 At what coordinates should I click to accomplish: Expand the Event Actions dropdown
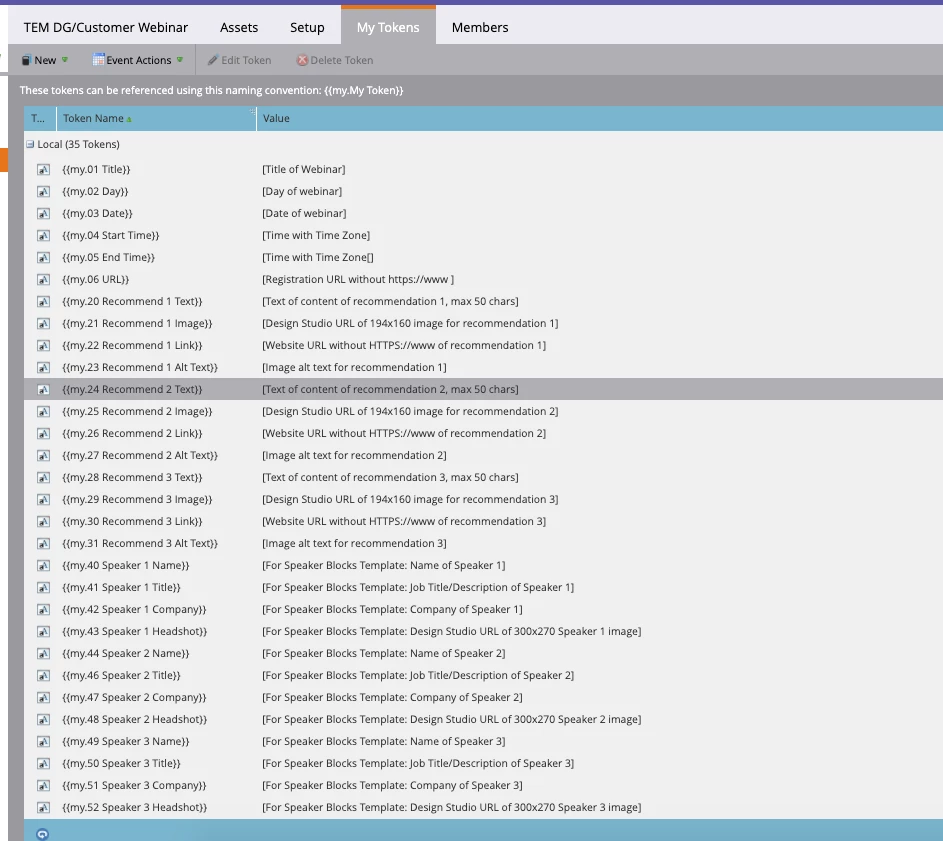click(x=138, y=60)
